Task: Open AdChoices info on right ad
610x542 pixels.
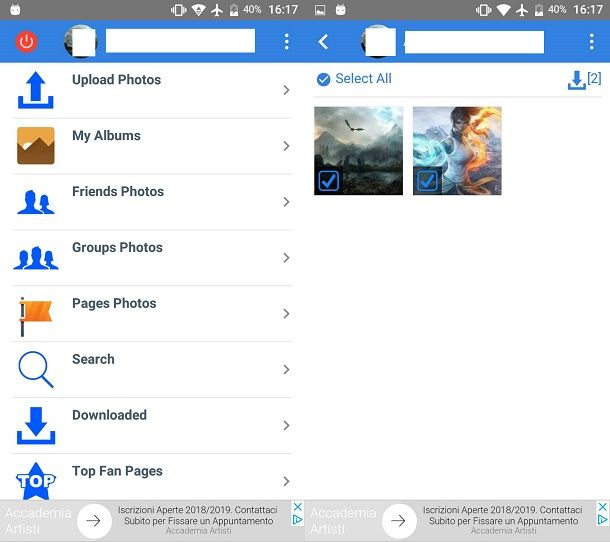Action: [x=602, y=519]
